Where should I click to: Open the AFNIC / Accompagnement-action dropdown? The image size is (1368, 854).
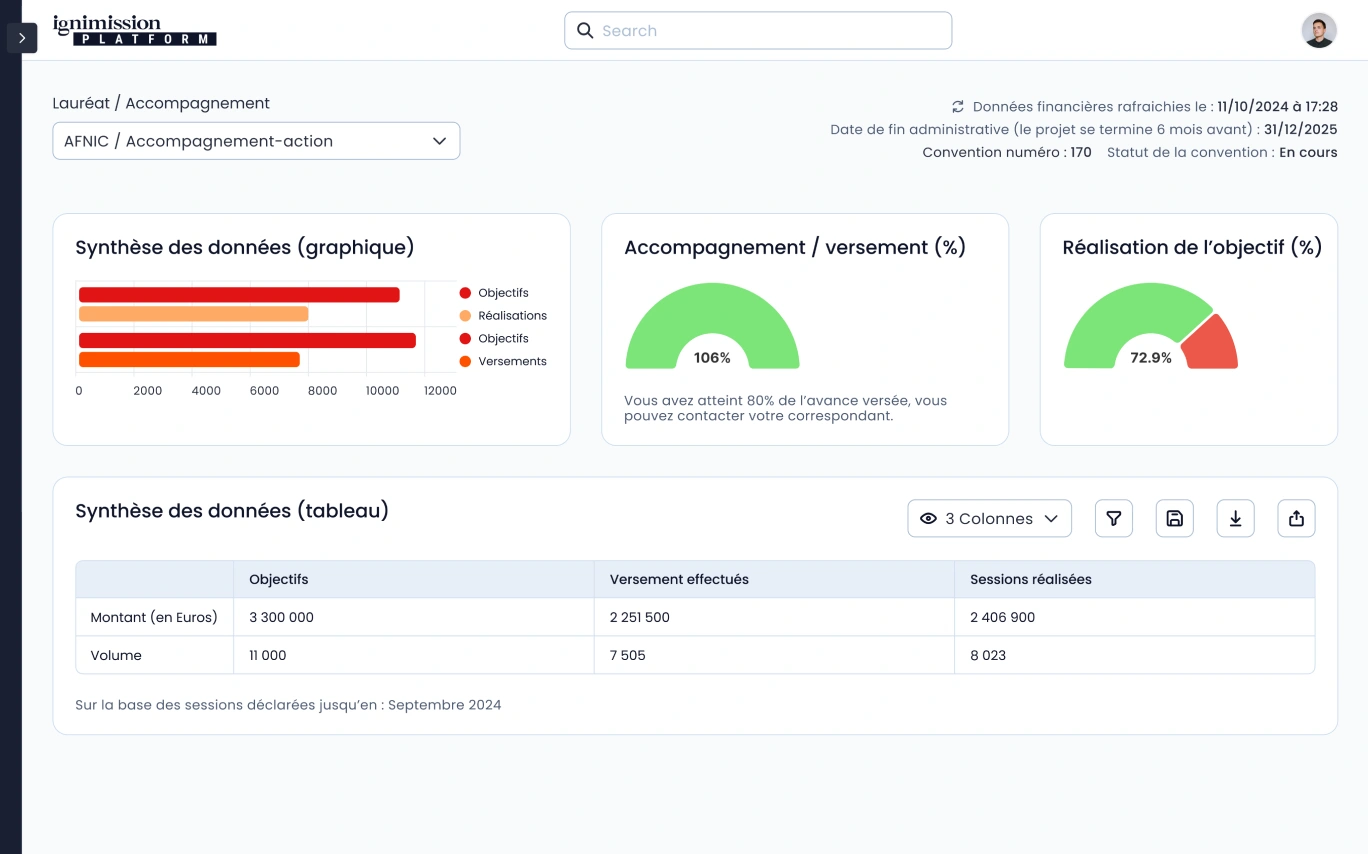tap(256, 141)
